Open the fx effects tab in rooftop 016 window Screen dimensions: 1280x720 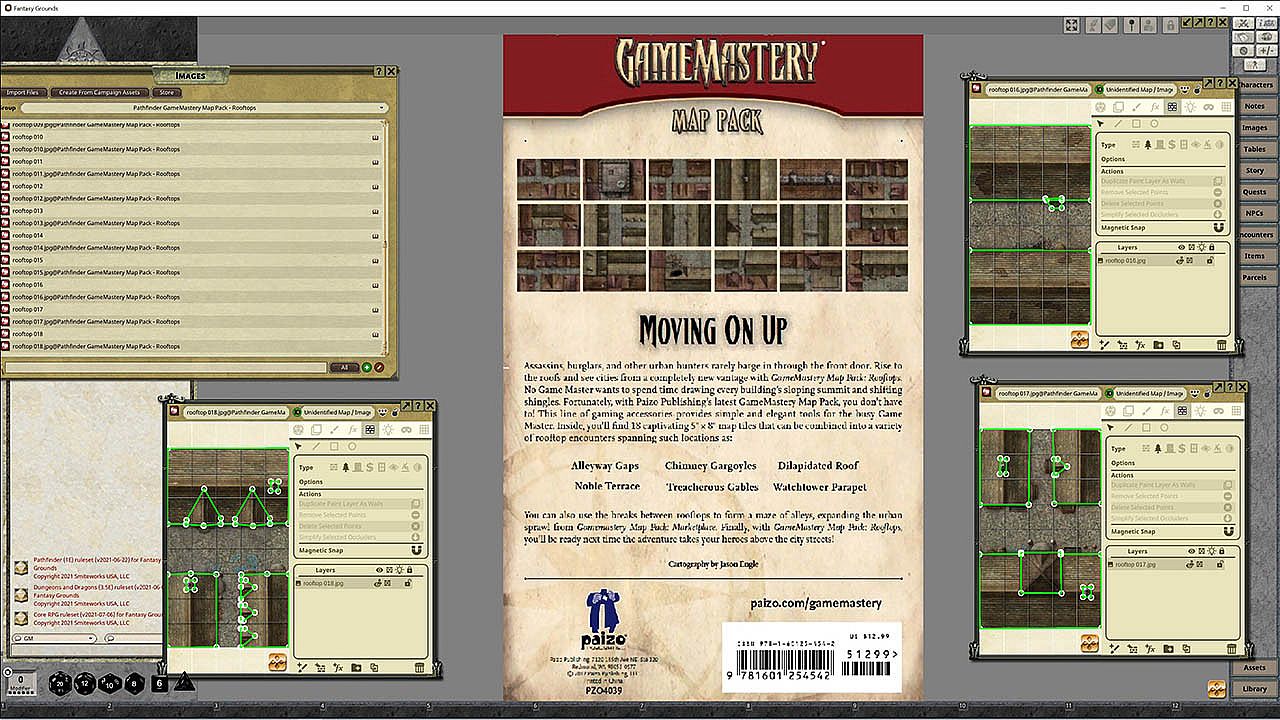[1155, 107]
